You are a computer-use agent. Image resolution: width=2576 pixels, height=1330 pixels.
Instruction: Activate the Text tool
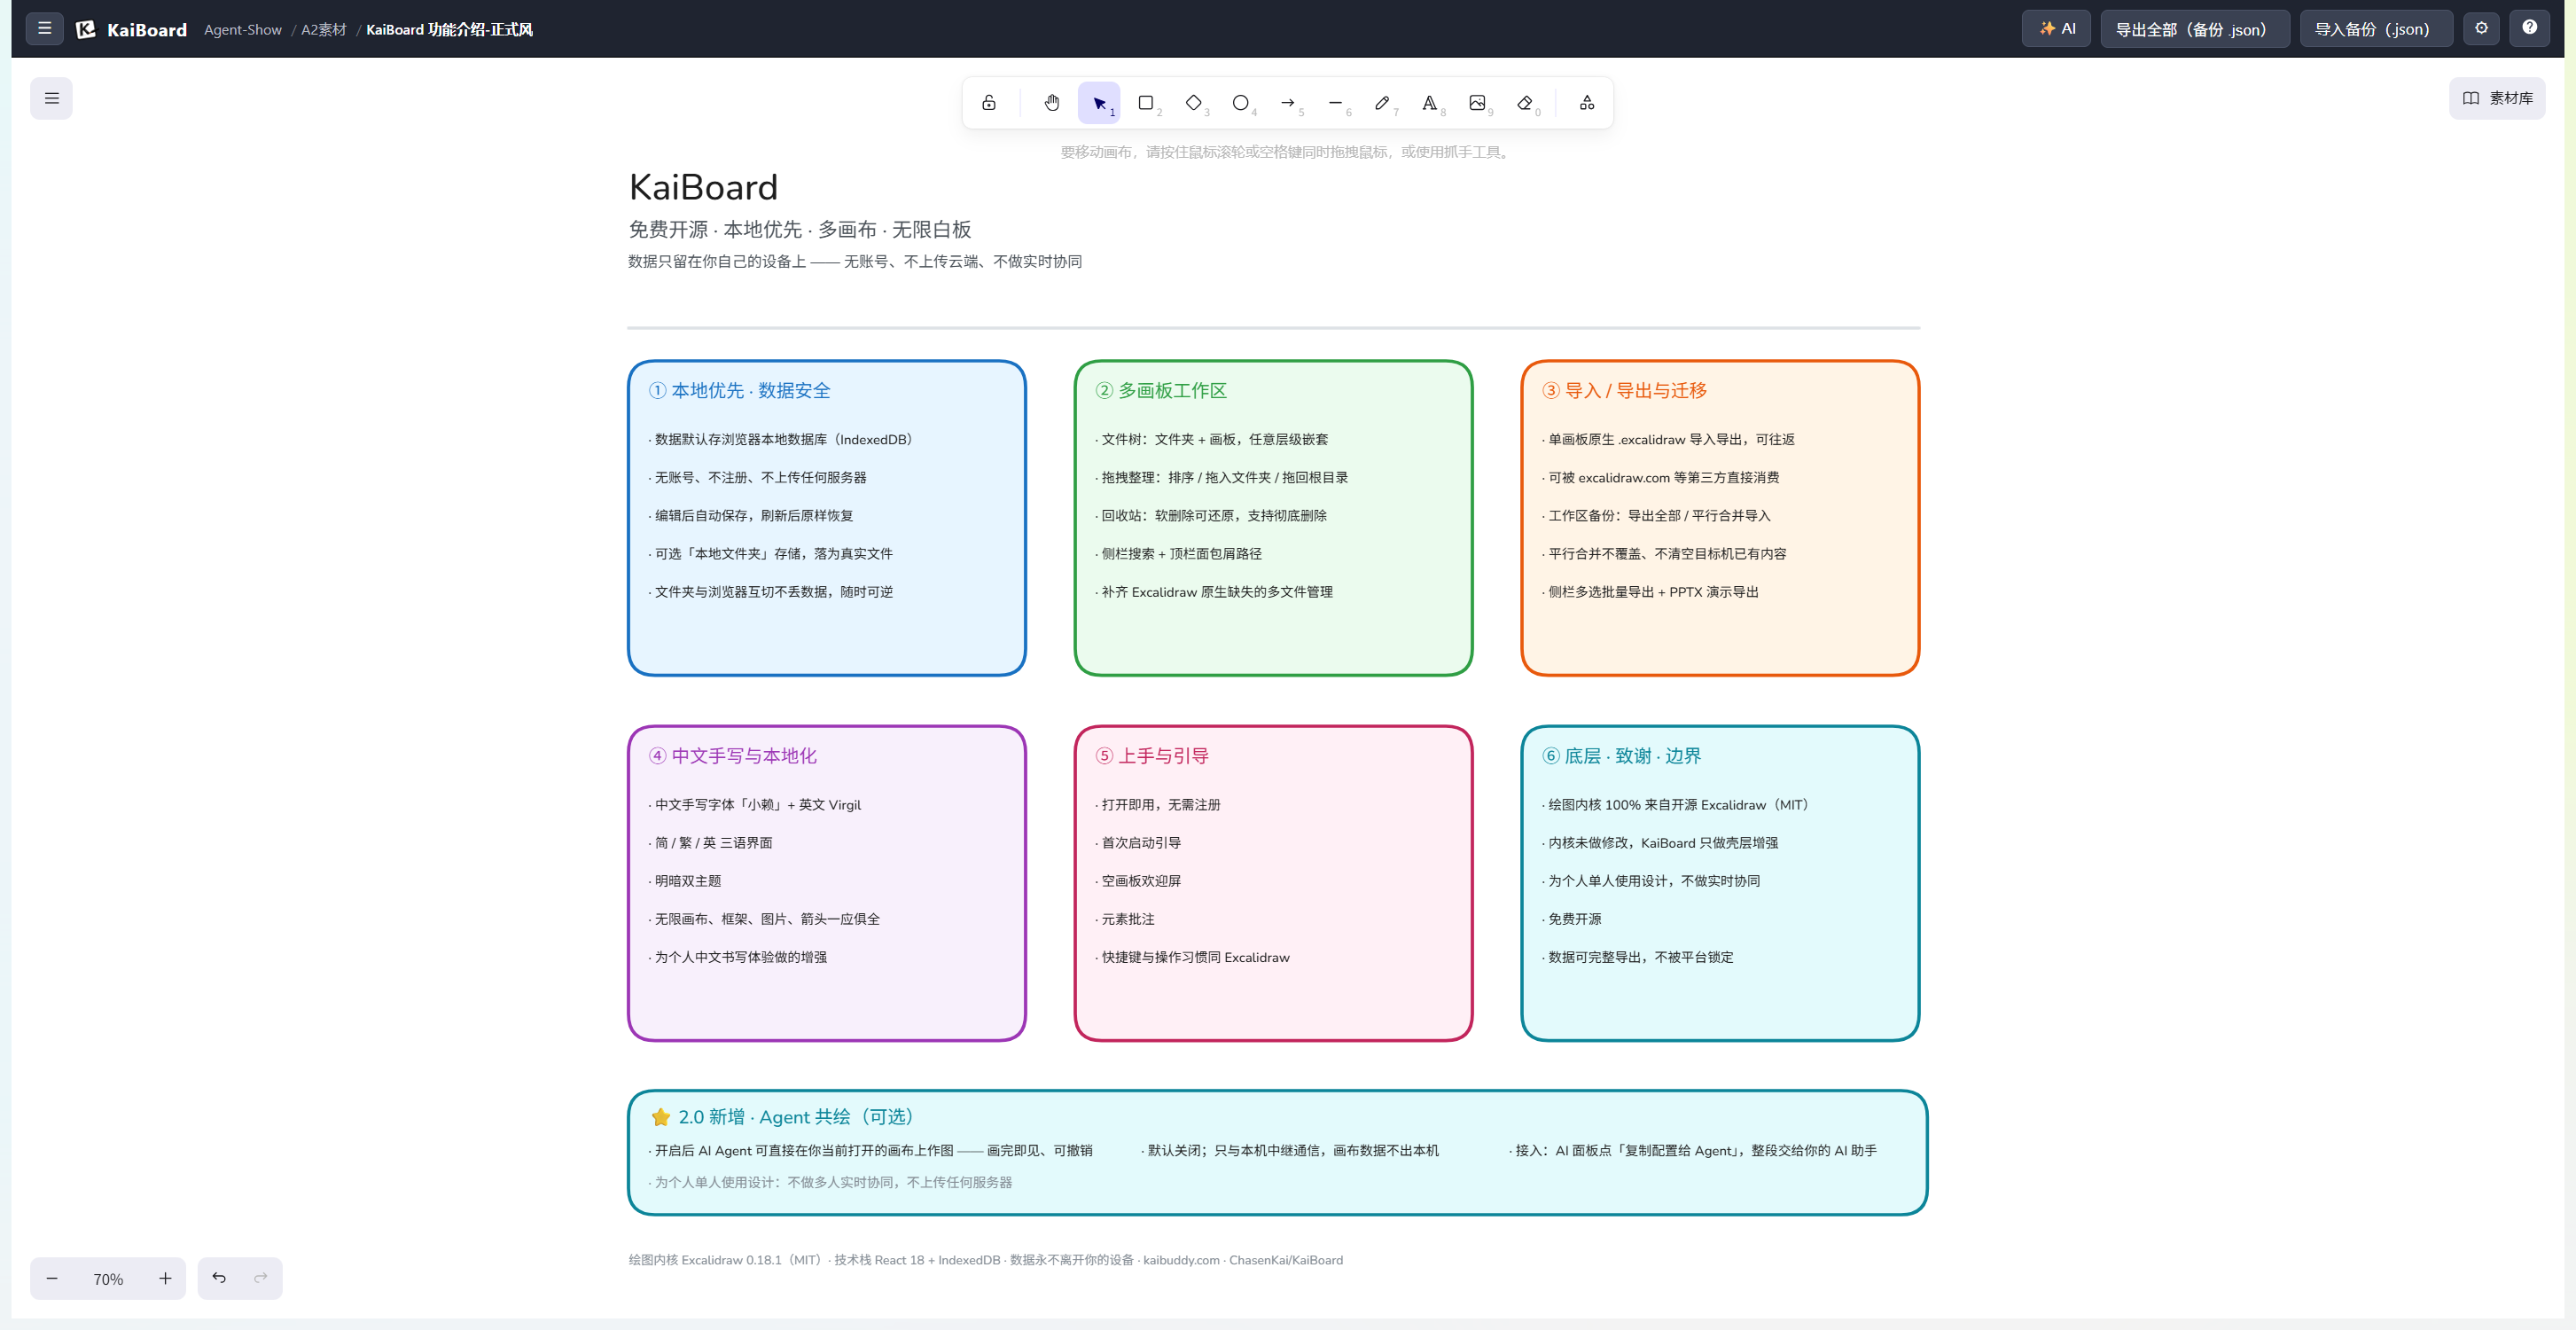[1430, 103]
